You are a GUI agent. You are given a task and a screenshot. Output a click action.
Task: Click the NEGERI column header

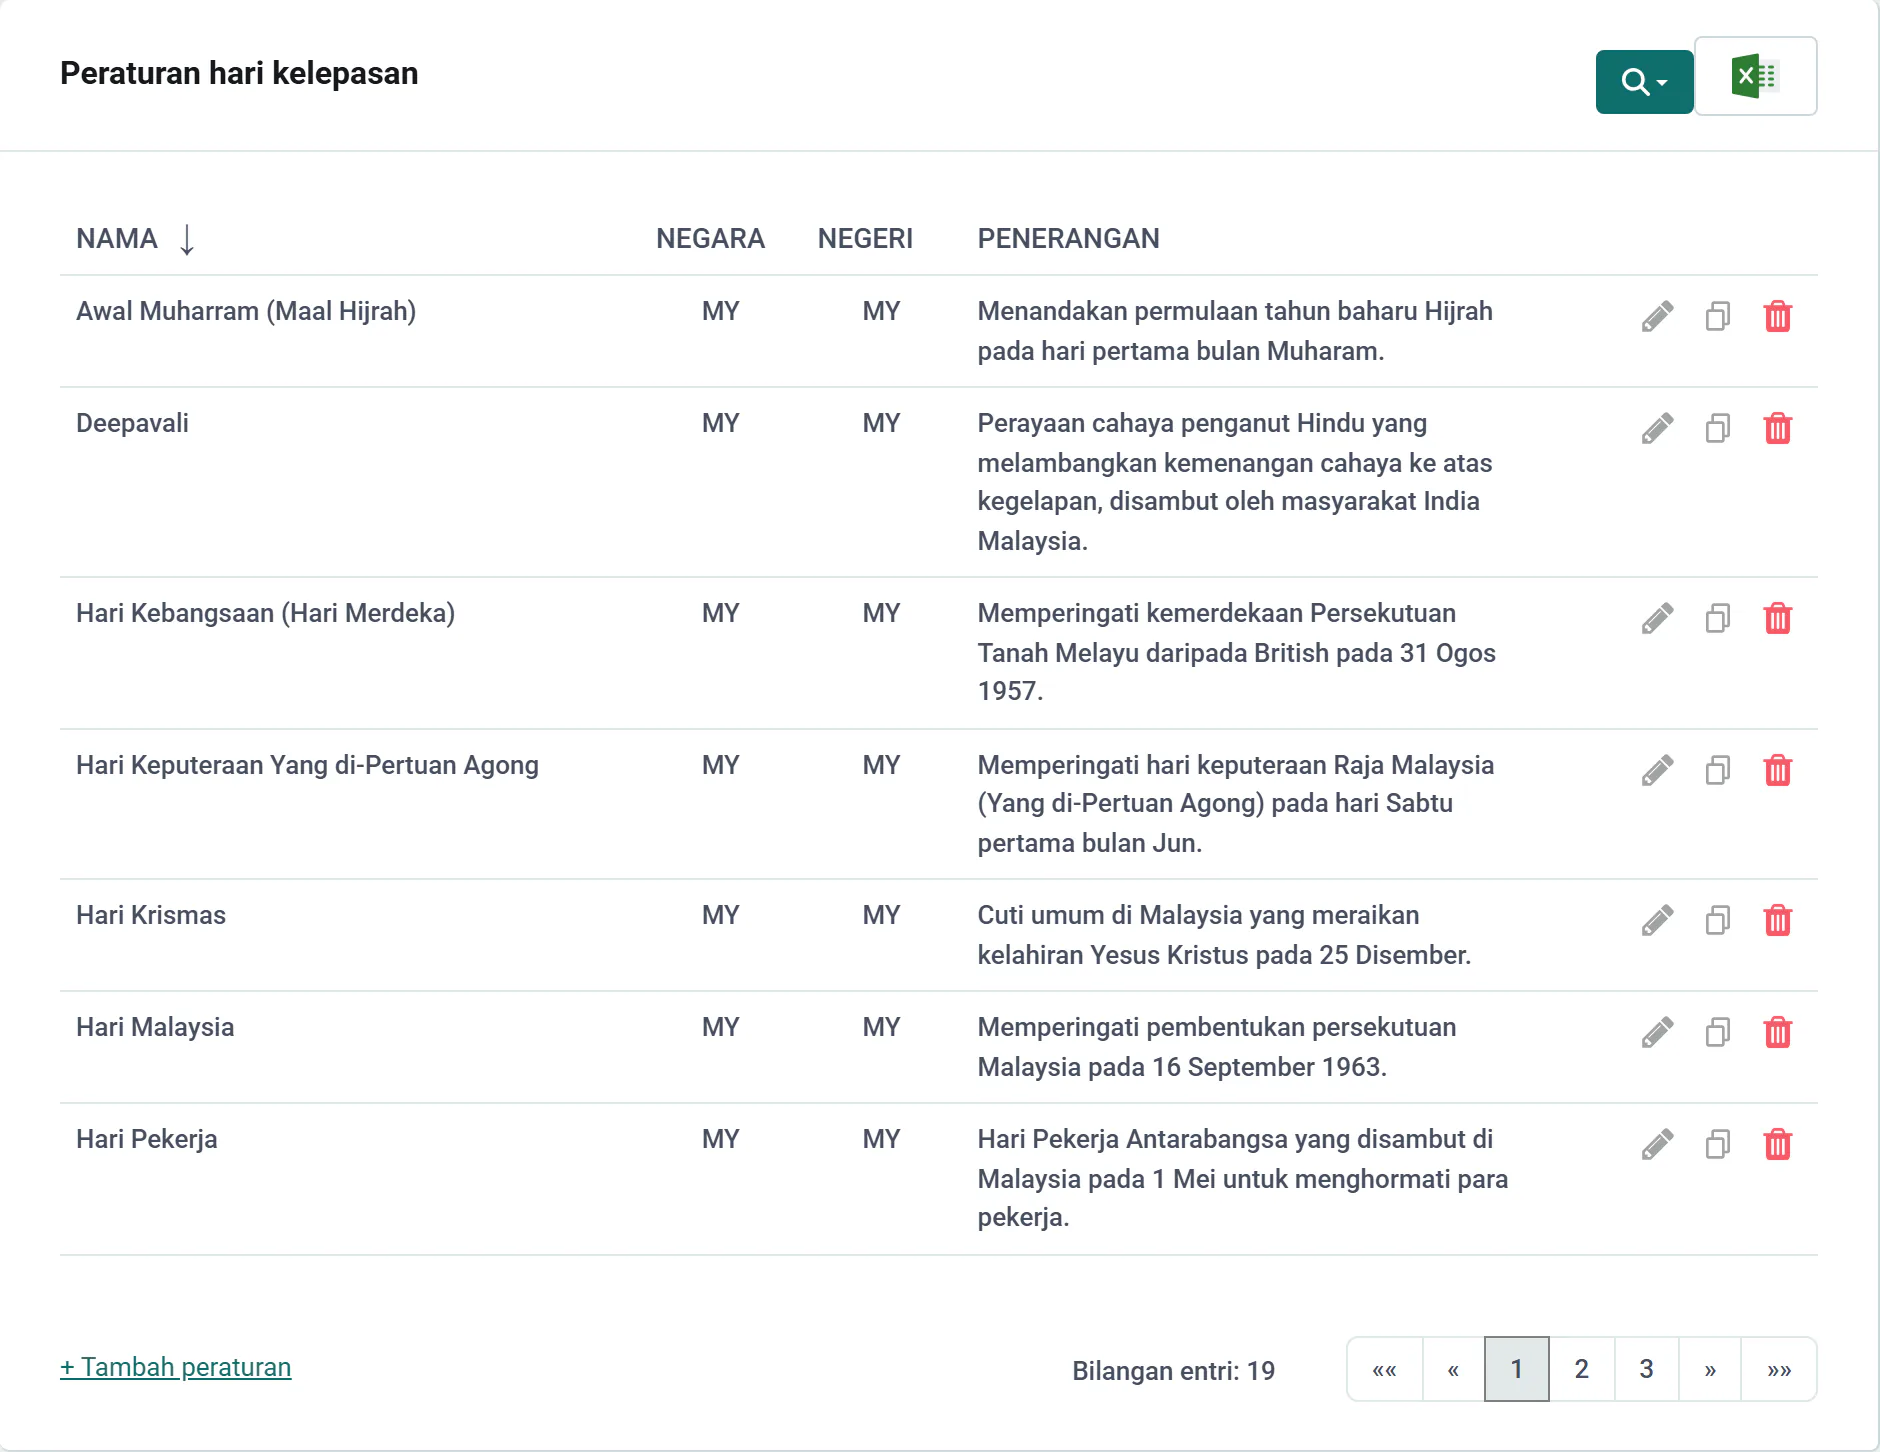[x=865, y=239]
